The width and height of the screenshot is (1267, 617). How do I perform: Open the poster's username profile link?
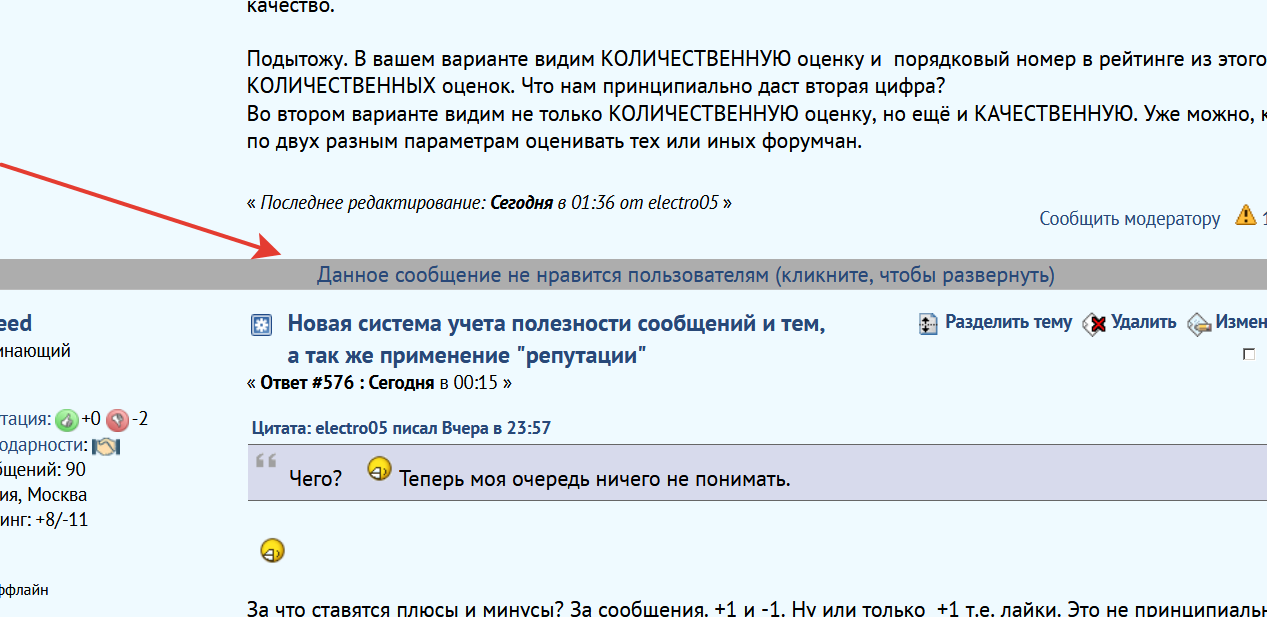pos(15,323)
